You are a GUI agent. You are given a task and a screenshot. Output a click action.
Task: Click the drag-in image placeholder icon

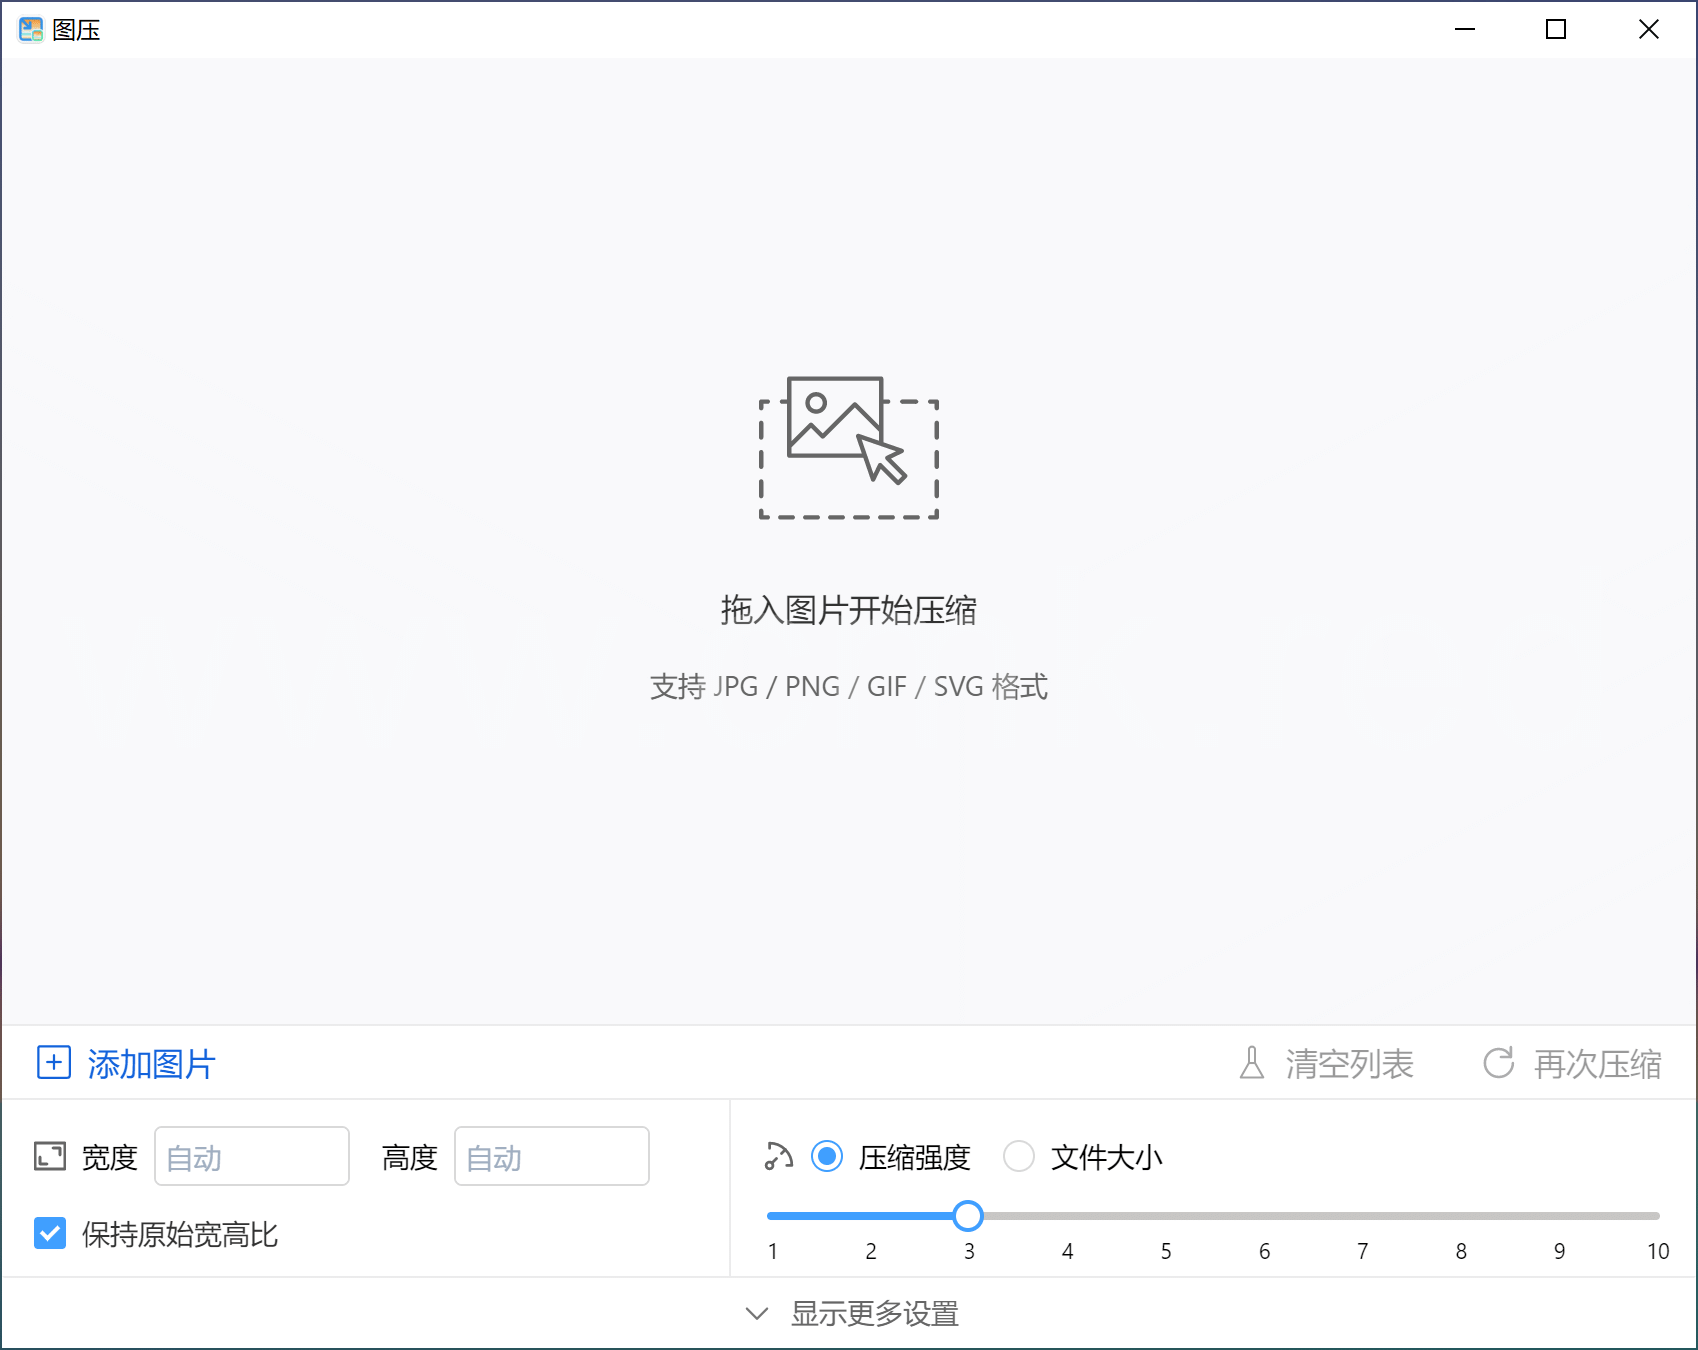click(x=848, y=447)
